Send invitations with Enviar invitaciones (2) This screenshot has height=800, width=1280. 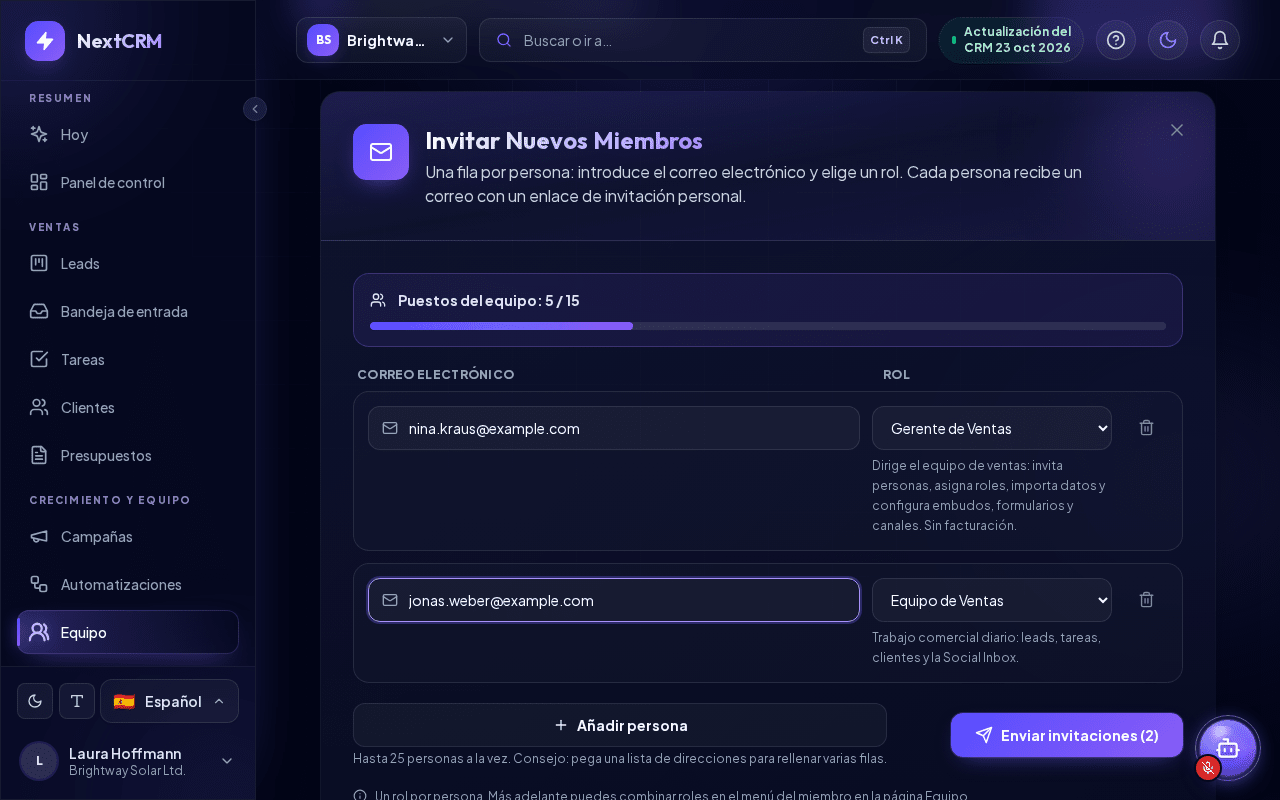pyautogui.click(x=1067, y=735)
